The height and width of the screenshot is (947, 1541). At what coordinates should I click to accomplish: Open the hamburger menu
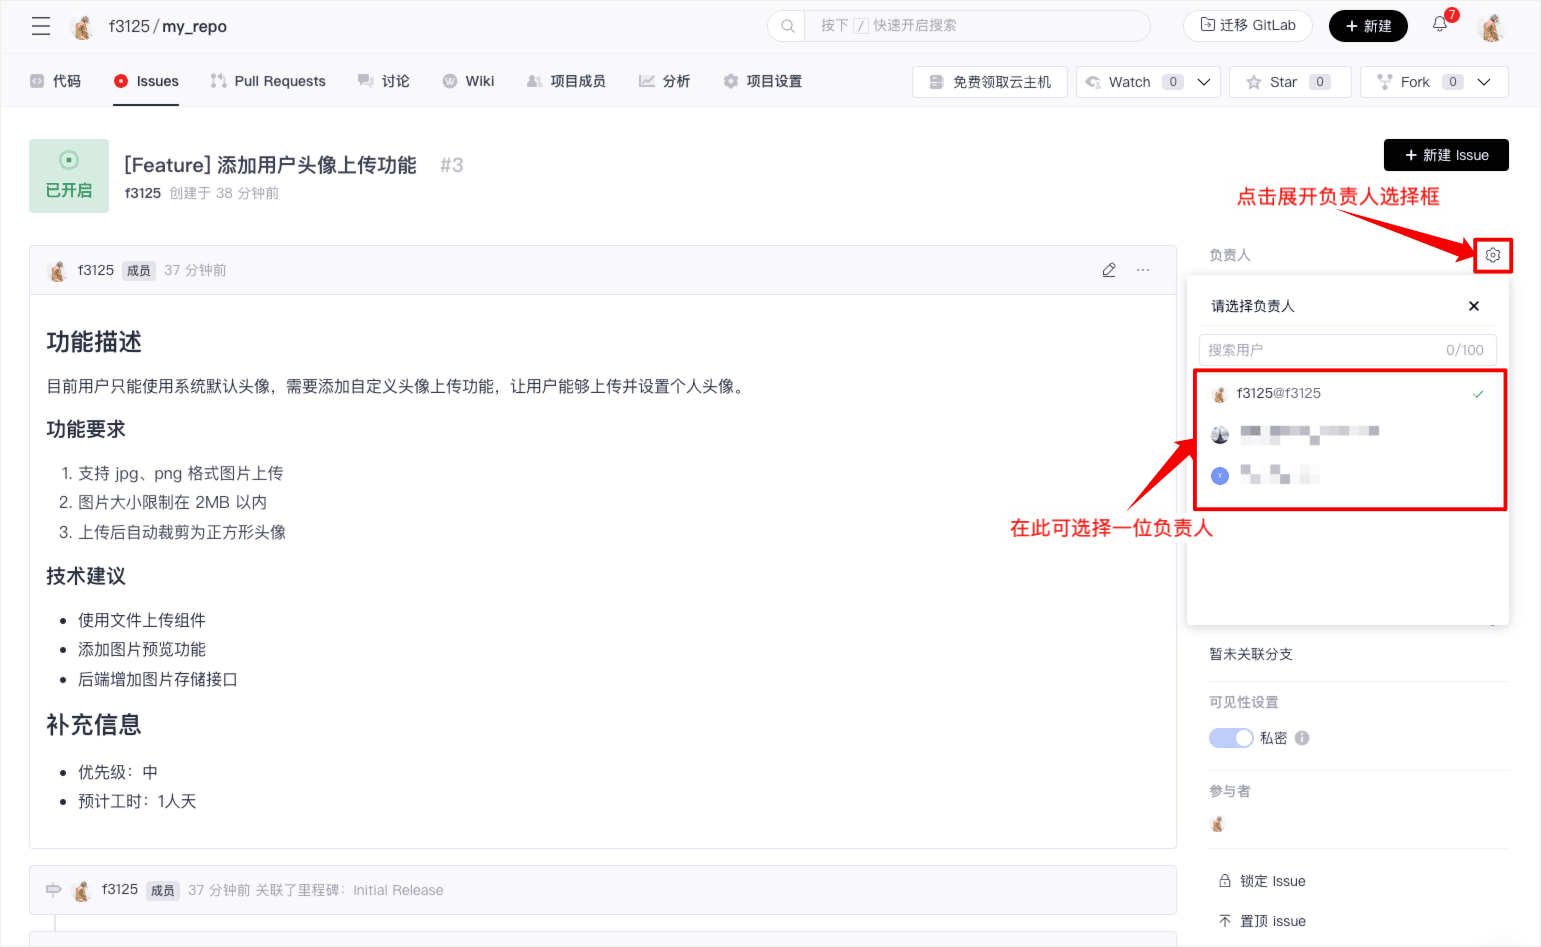click(x=41, y=26)
